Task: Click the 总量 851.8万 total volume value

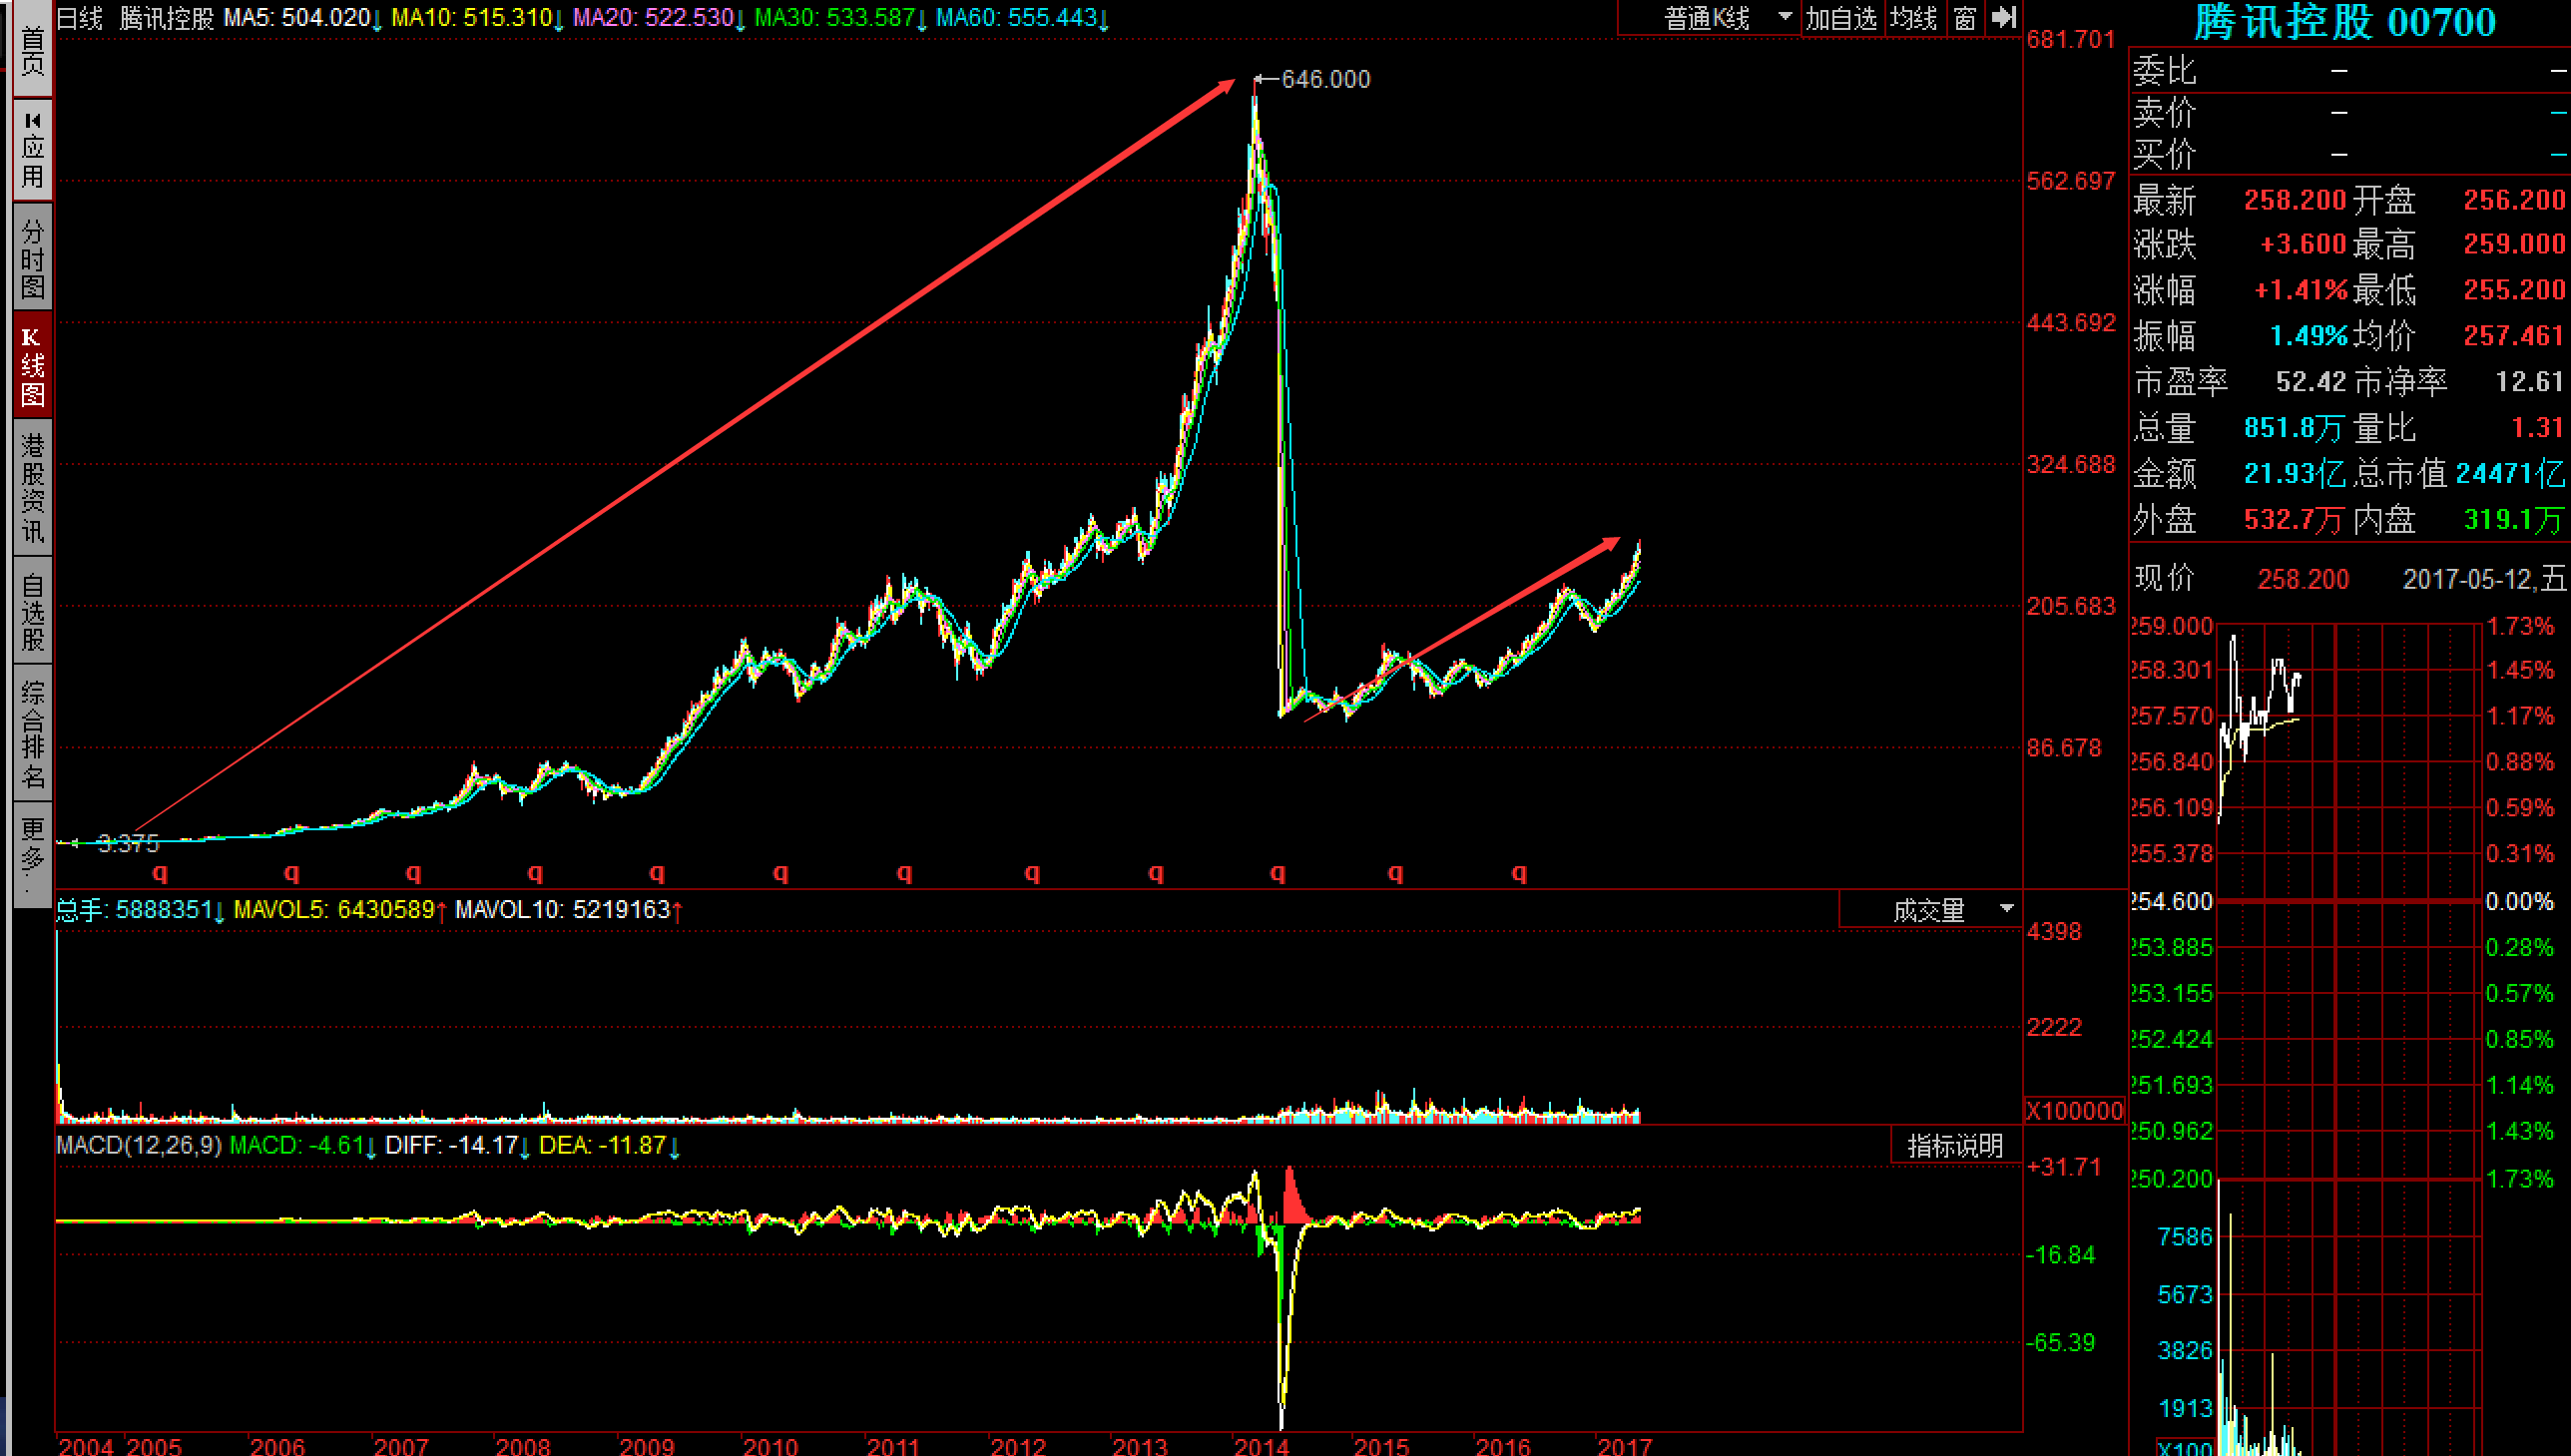Action: (2293, 428)
